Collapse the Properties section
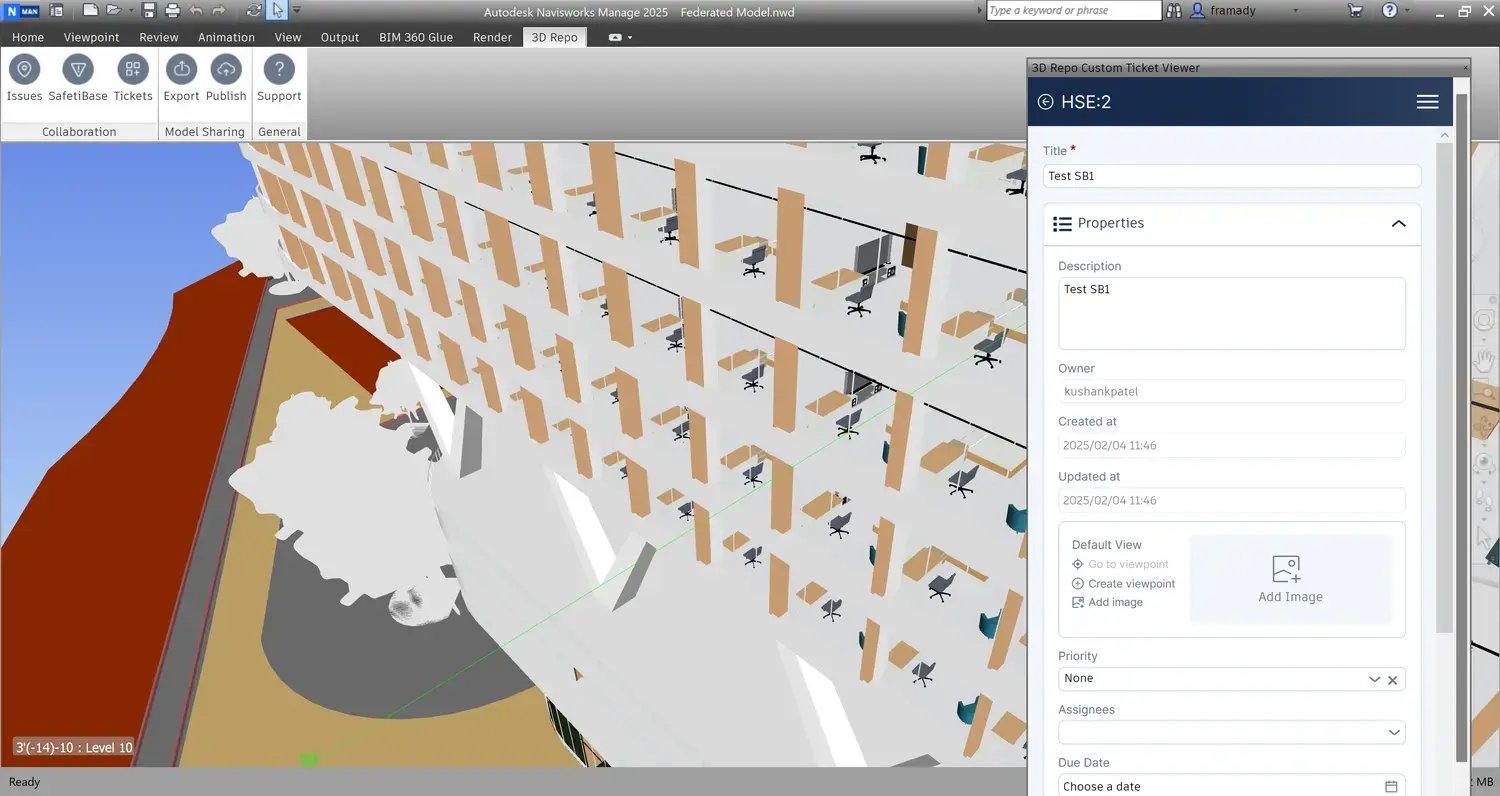 point(1399,223)
